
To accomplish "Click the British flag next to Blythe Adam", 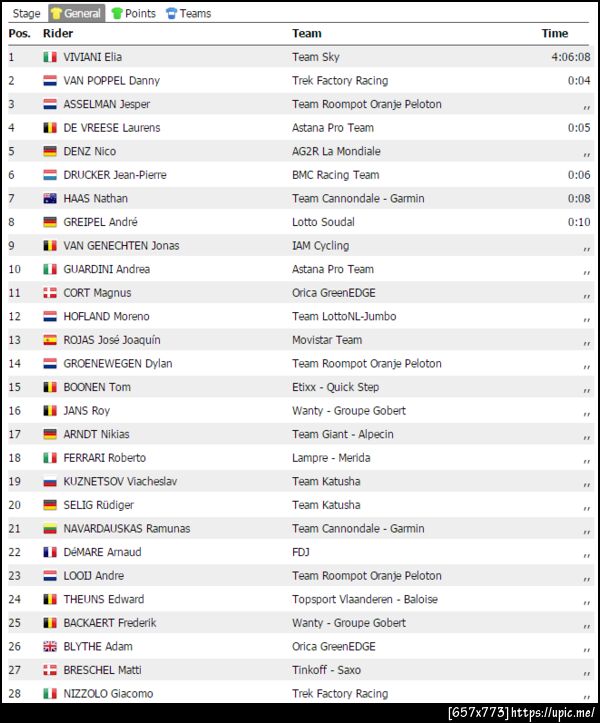I will click(x=50, y=647).
